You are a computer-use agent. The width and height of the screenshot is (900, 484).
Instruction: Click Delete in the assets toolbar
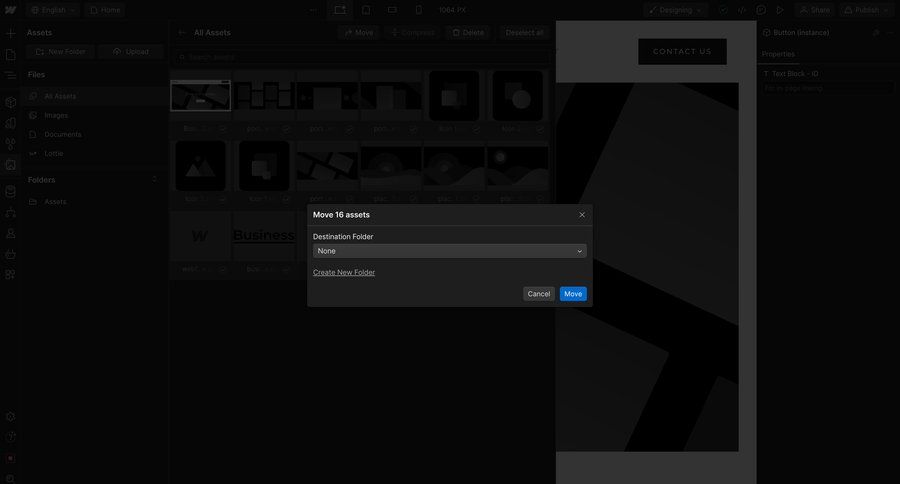coord(468,33)
